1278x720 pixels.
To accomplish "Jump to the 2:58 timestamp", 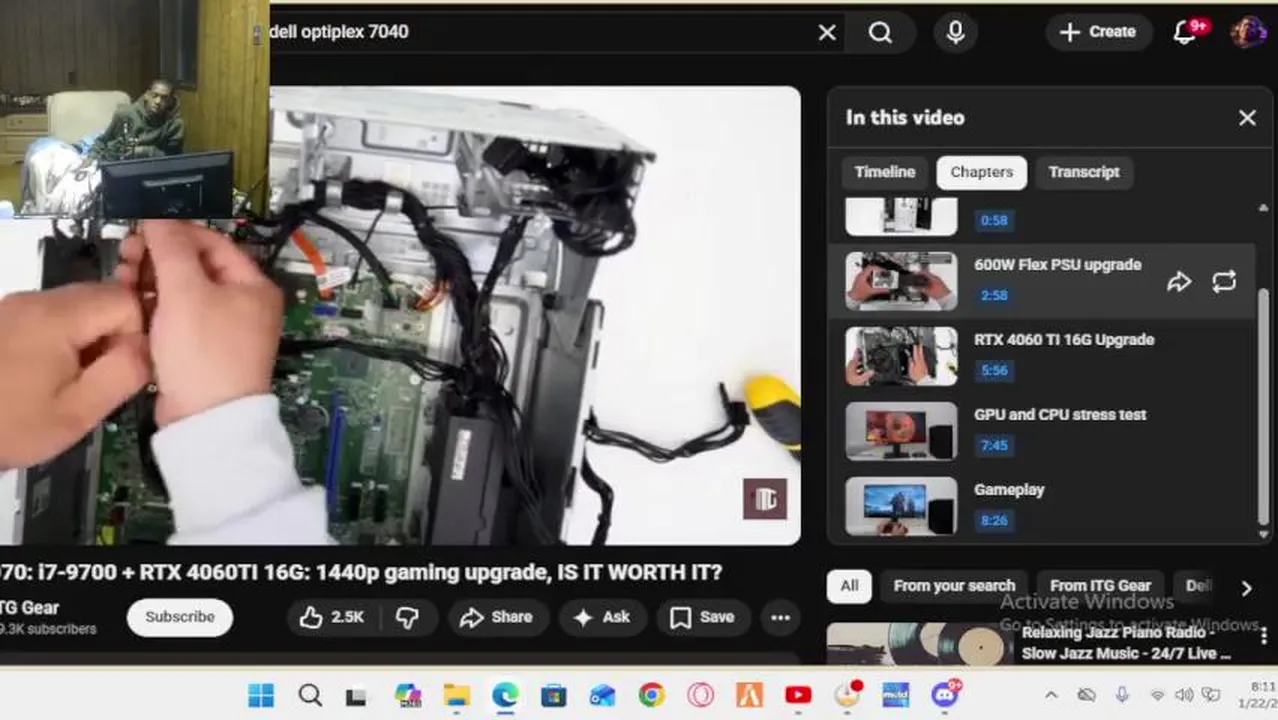I will [994, 295].
